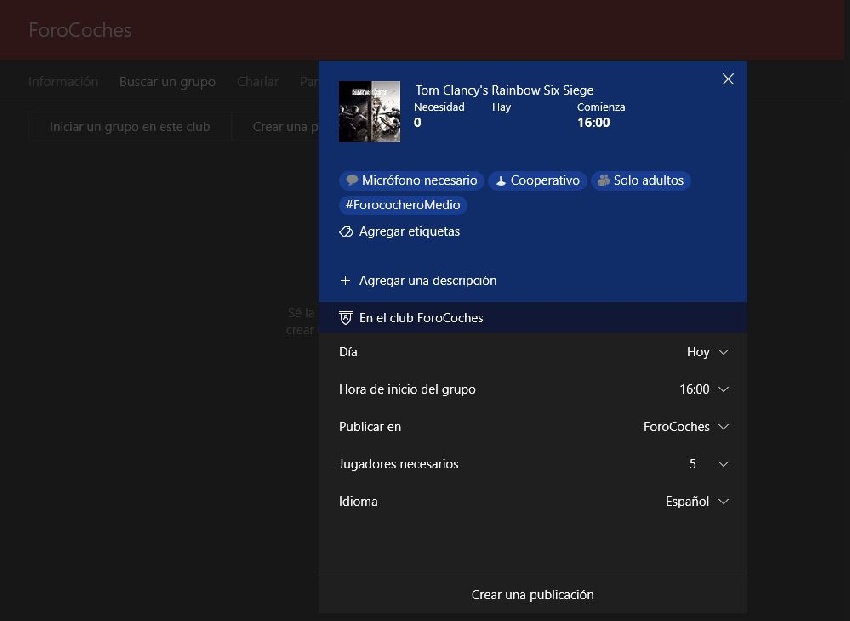Image resolution: width=850 pixels, height=621 pixels.
Task: Click Iniciar un grupo en este club button
Action: 130,127
